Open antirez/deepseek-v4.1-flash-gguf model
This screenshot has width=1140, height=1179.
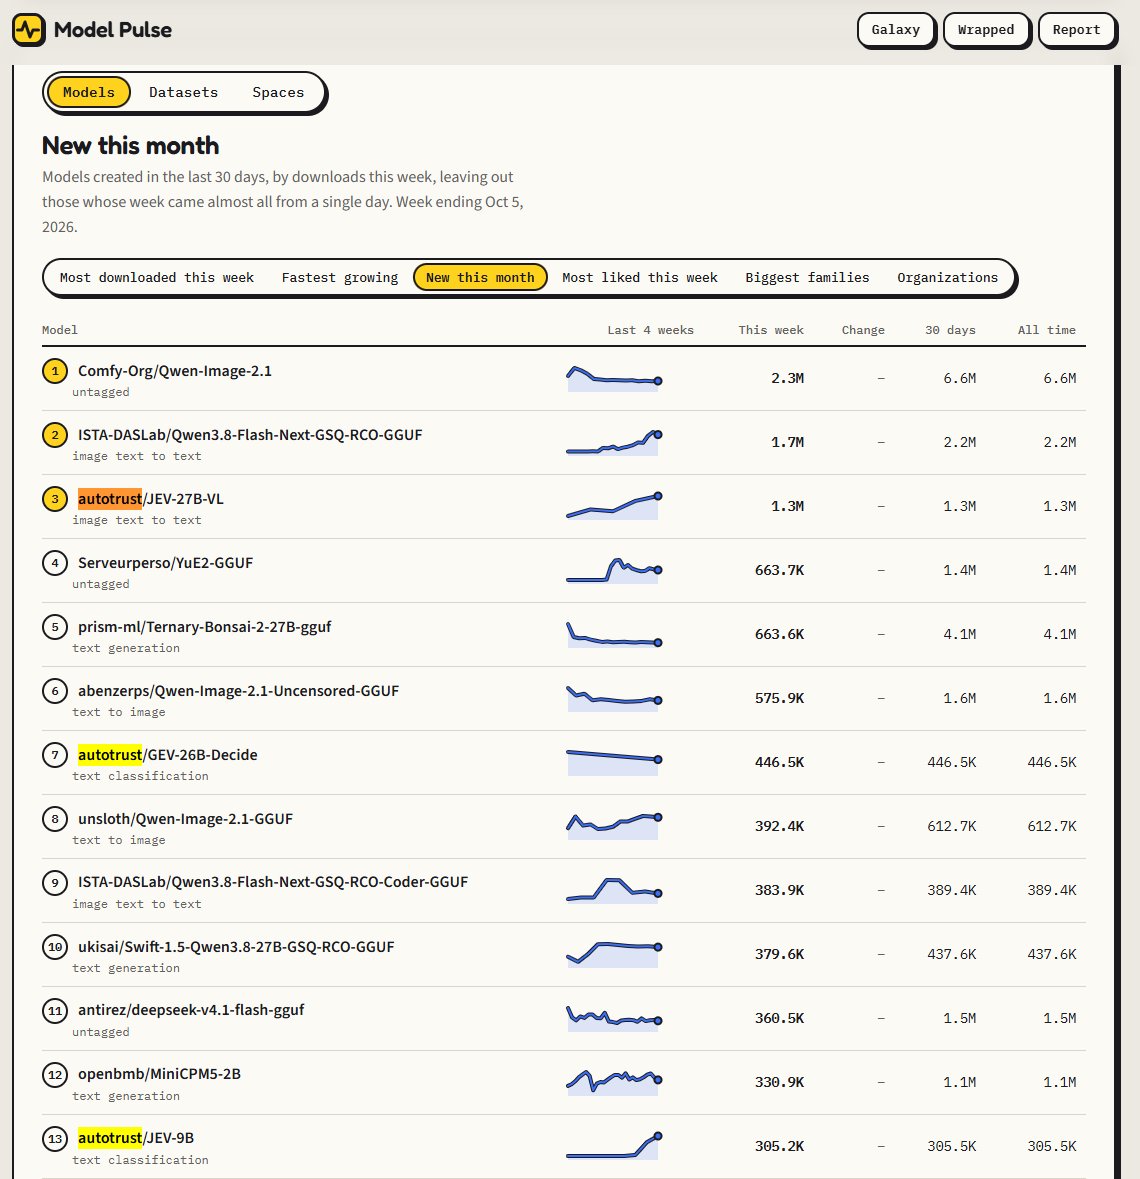pyautogui.click(x=191, y=1010)
